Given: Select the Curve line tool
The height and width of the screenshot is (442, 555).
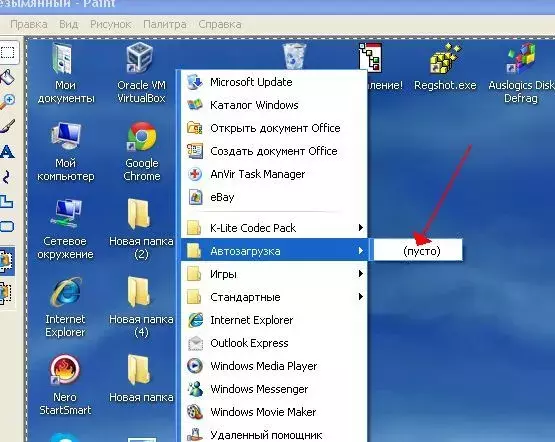Looking at the screenshot, I should (6, 177).
